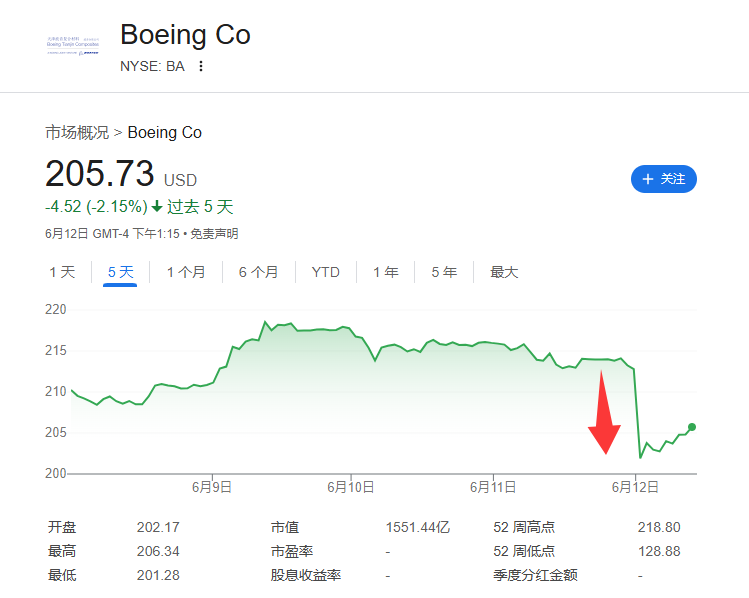This screenshot has width=749, height=598.
Task: Click the Boeing company logo thumbnail
Action: click(x=73, y=45)
